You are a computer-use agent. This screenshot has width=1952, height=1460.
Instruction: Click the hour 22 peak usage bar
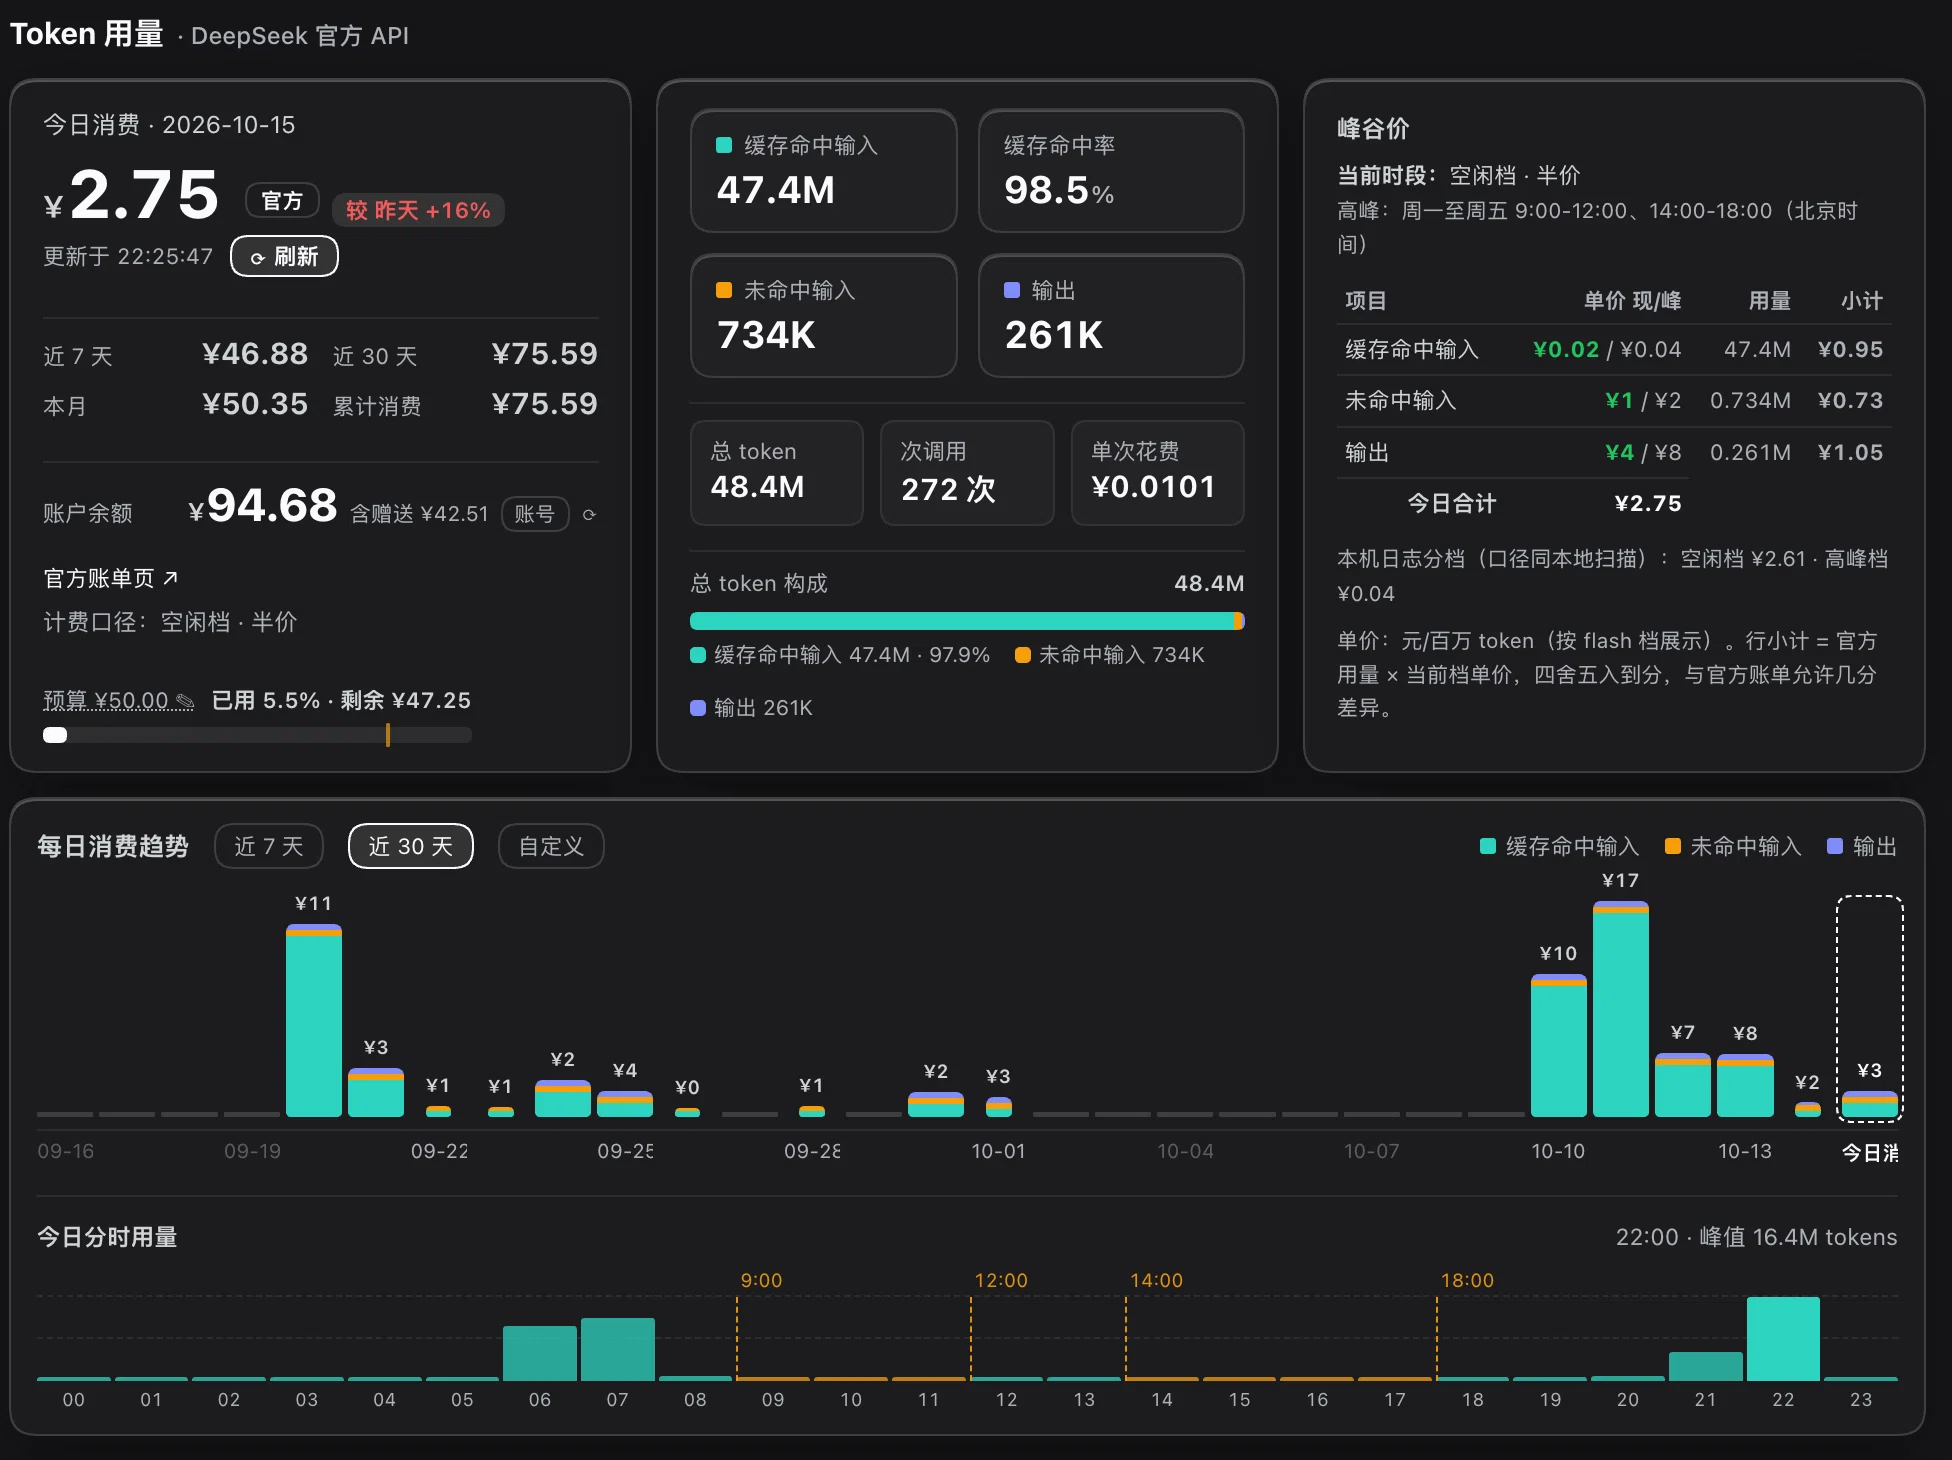click(1783, 1339)
